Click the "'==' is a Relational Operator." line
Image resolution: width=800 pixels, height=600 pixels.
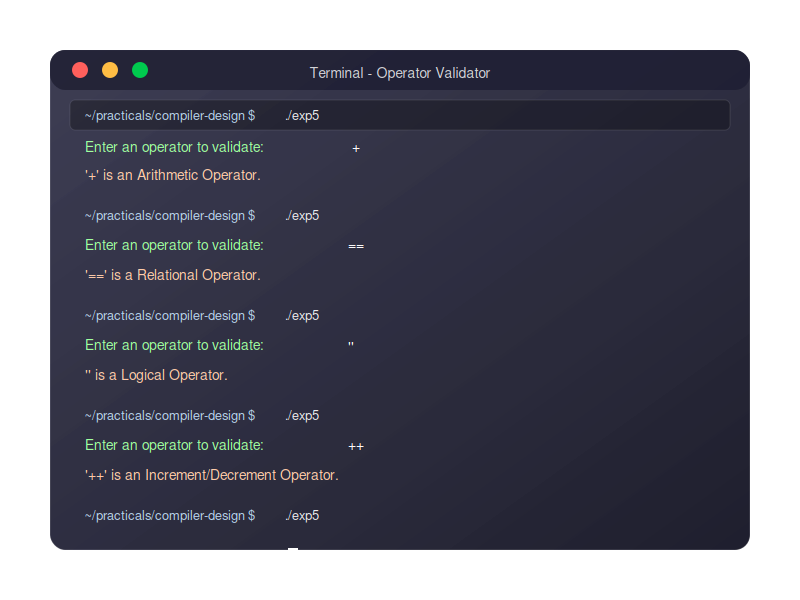click(173, 275)
